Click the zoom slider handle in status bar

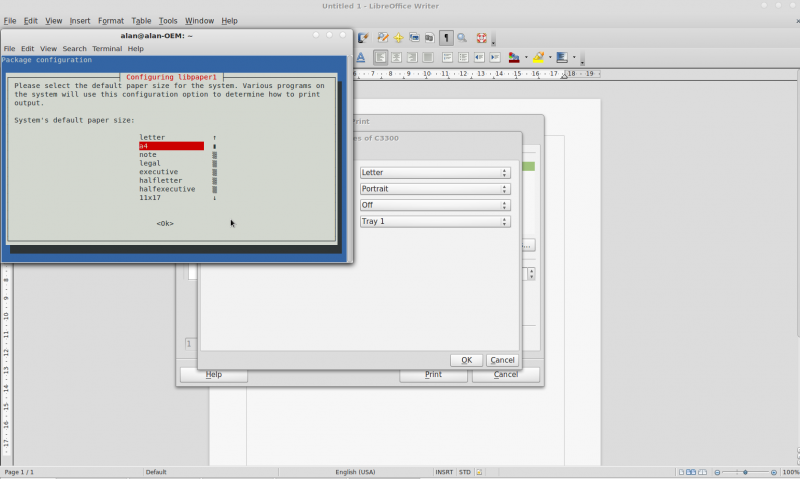point(745,472)
